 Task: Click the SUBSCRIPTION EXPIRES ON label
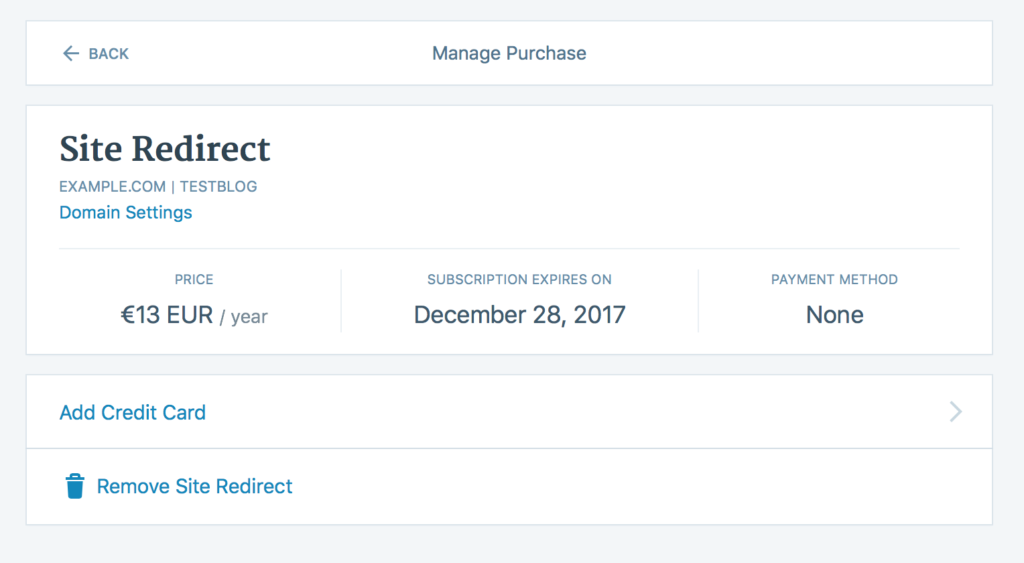pos(519,280)
